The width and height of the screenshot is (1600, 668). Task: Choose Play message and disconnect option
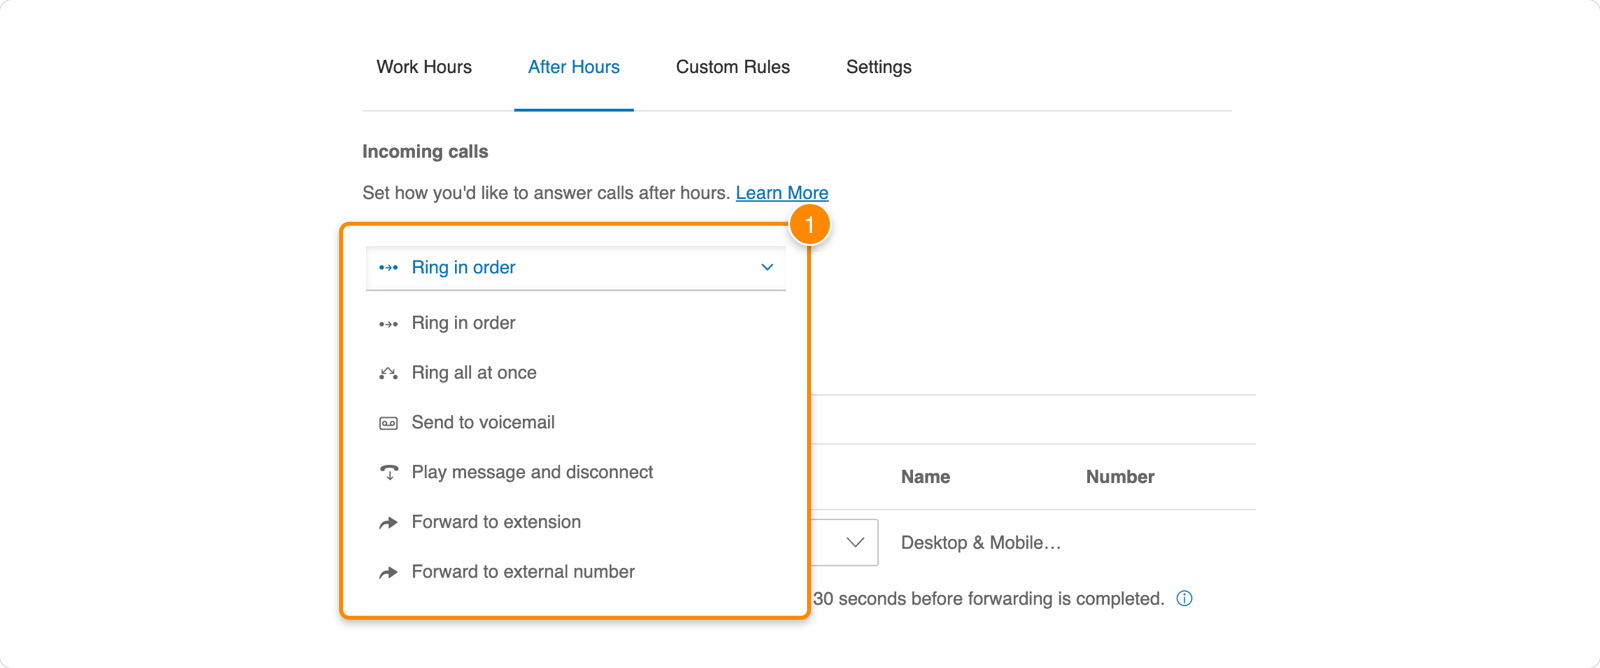point(532,472)
